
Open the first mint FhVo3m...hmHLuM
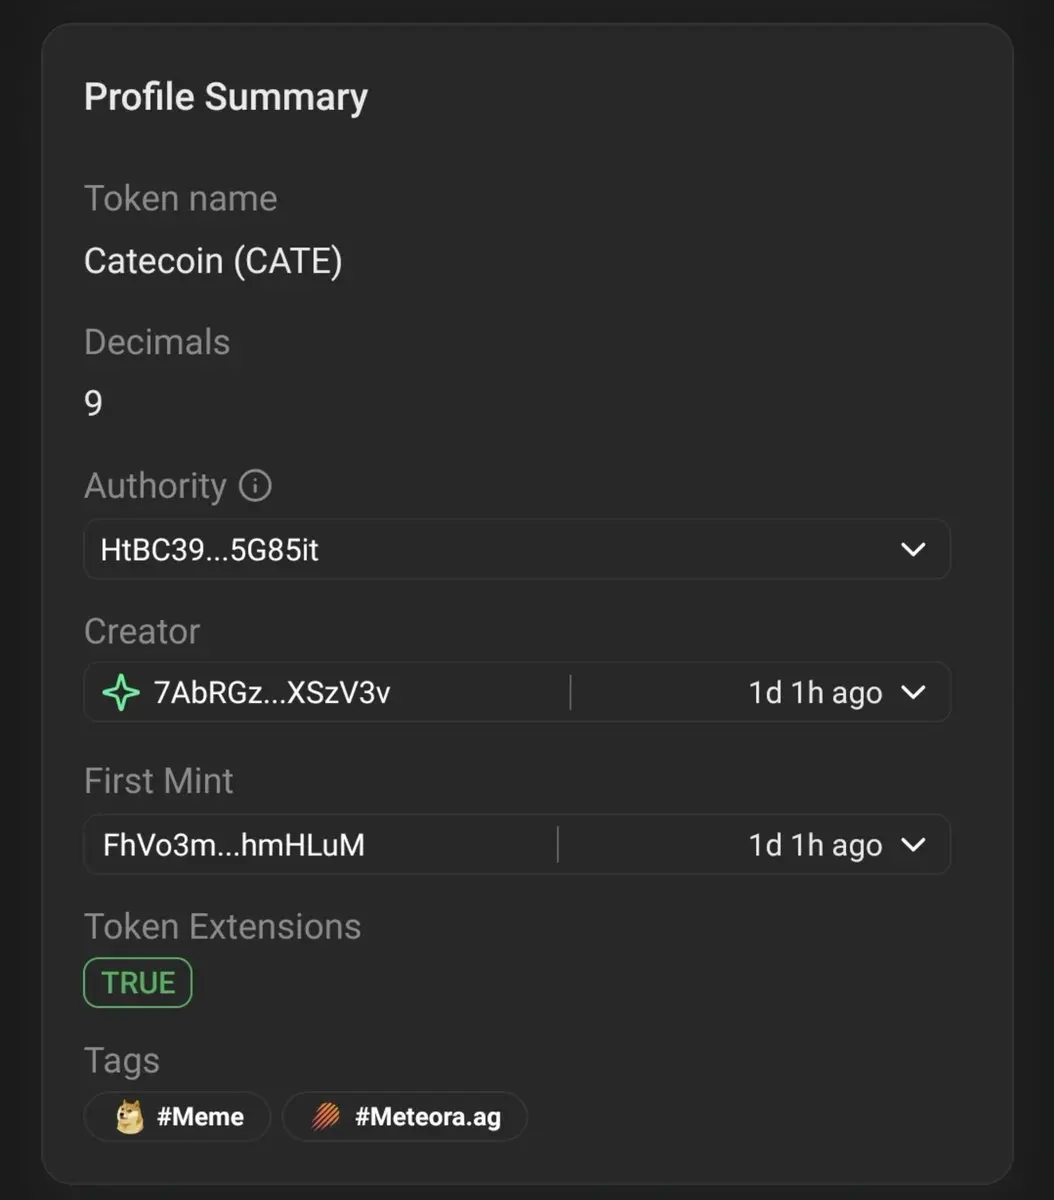[234, 845]
